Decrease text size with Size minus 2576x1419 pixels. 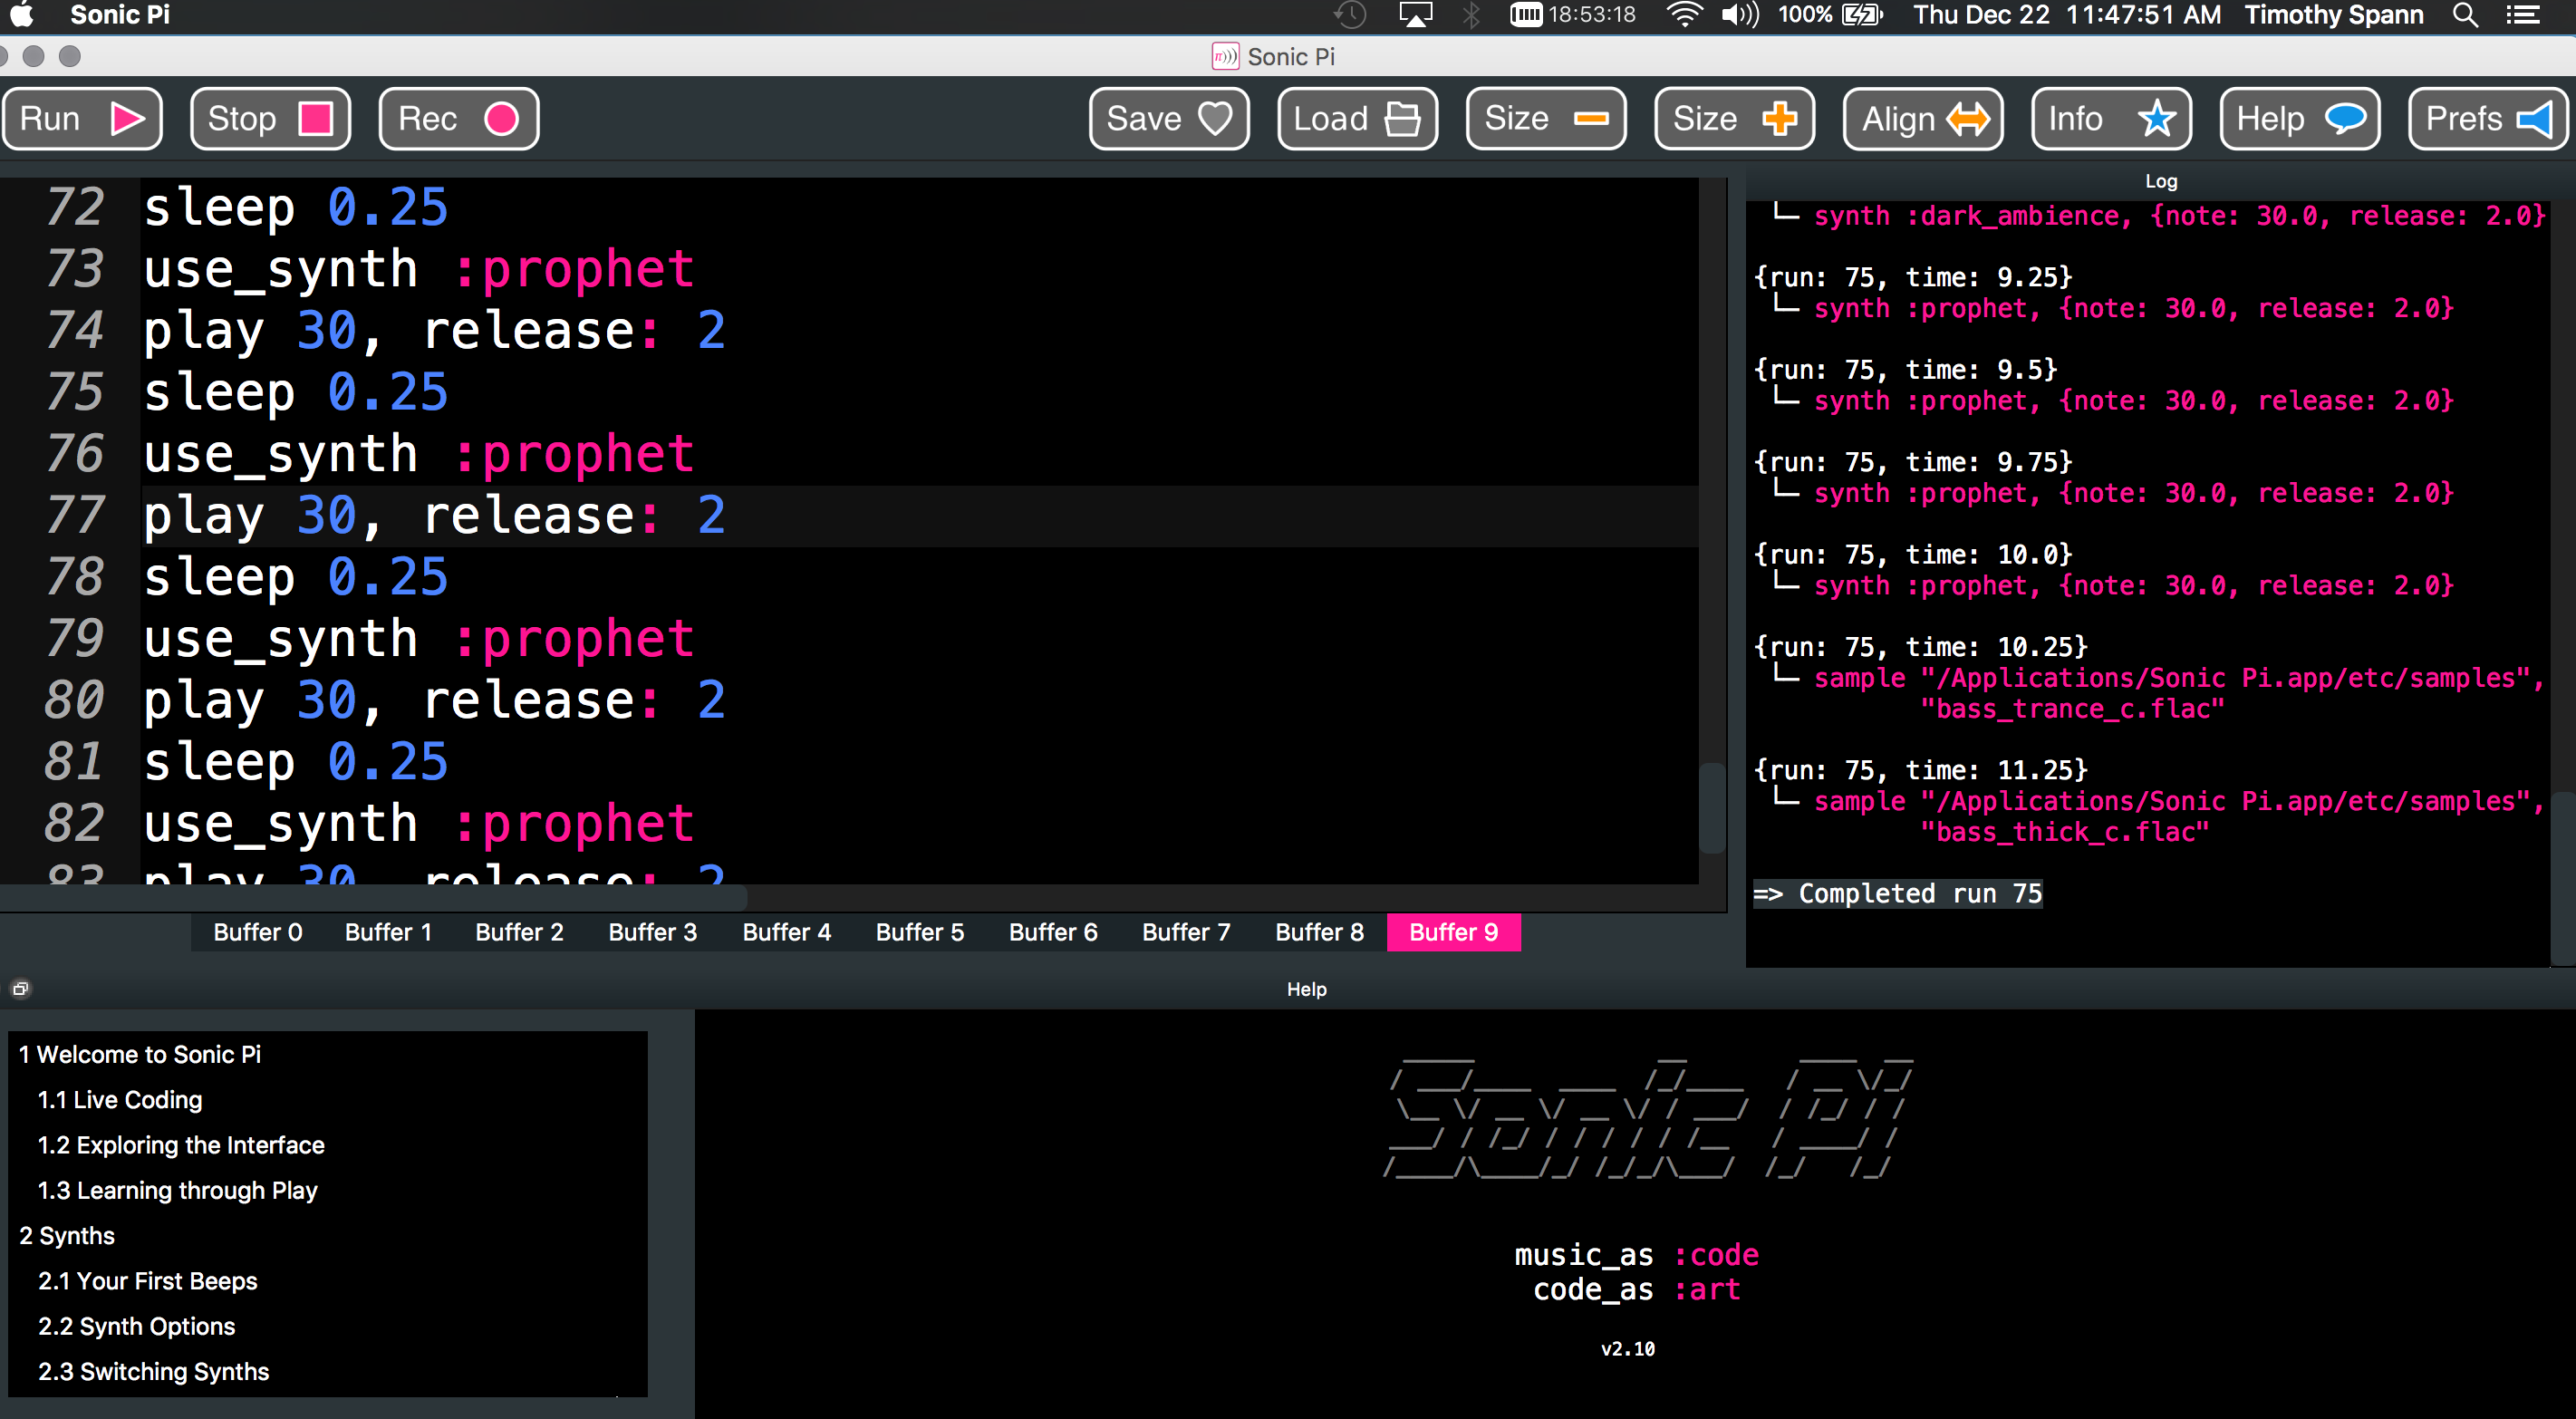point(1545,119)
